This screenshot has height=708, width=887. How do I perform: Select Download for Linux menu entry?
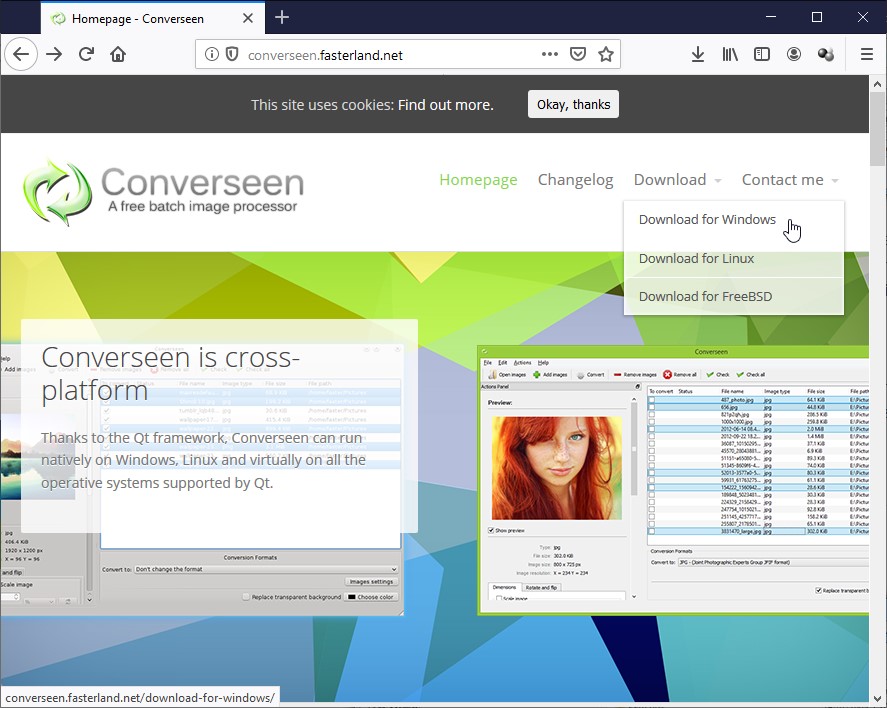click(x=696, y=258)
